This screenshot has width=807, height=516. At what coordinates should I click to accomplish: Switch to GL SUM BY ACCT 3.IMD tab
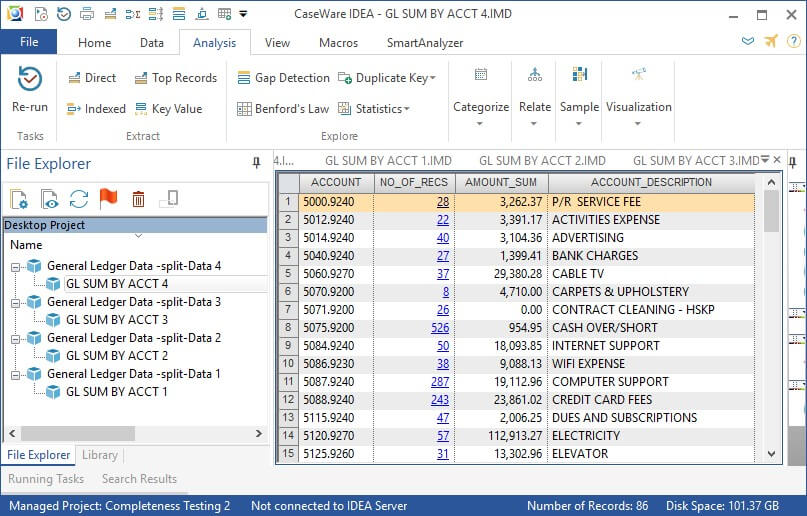pyautogui.click(x=696, y=161)
